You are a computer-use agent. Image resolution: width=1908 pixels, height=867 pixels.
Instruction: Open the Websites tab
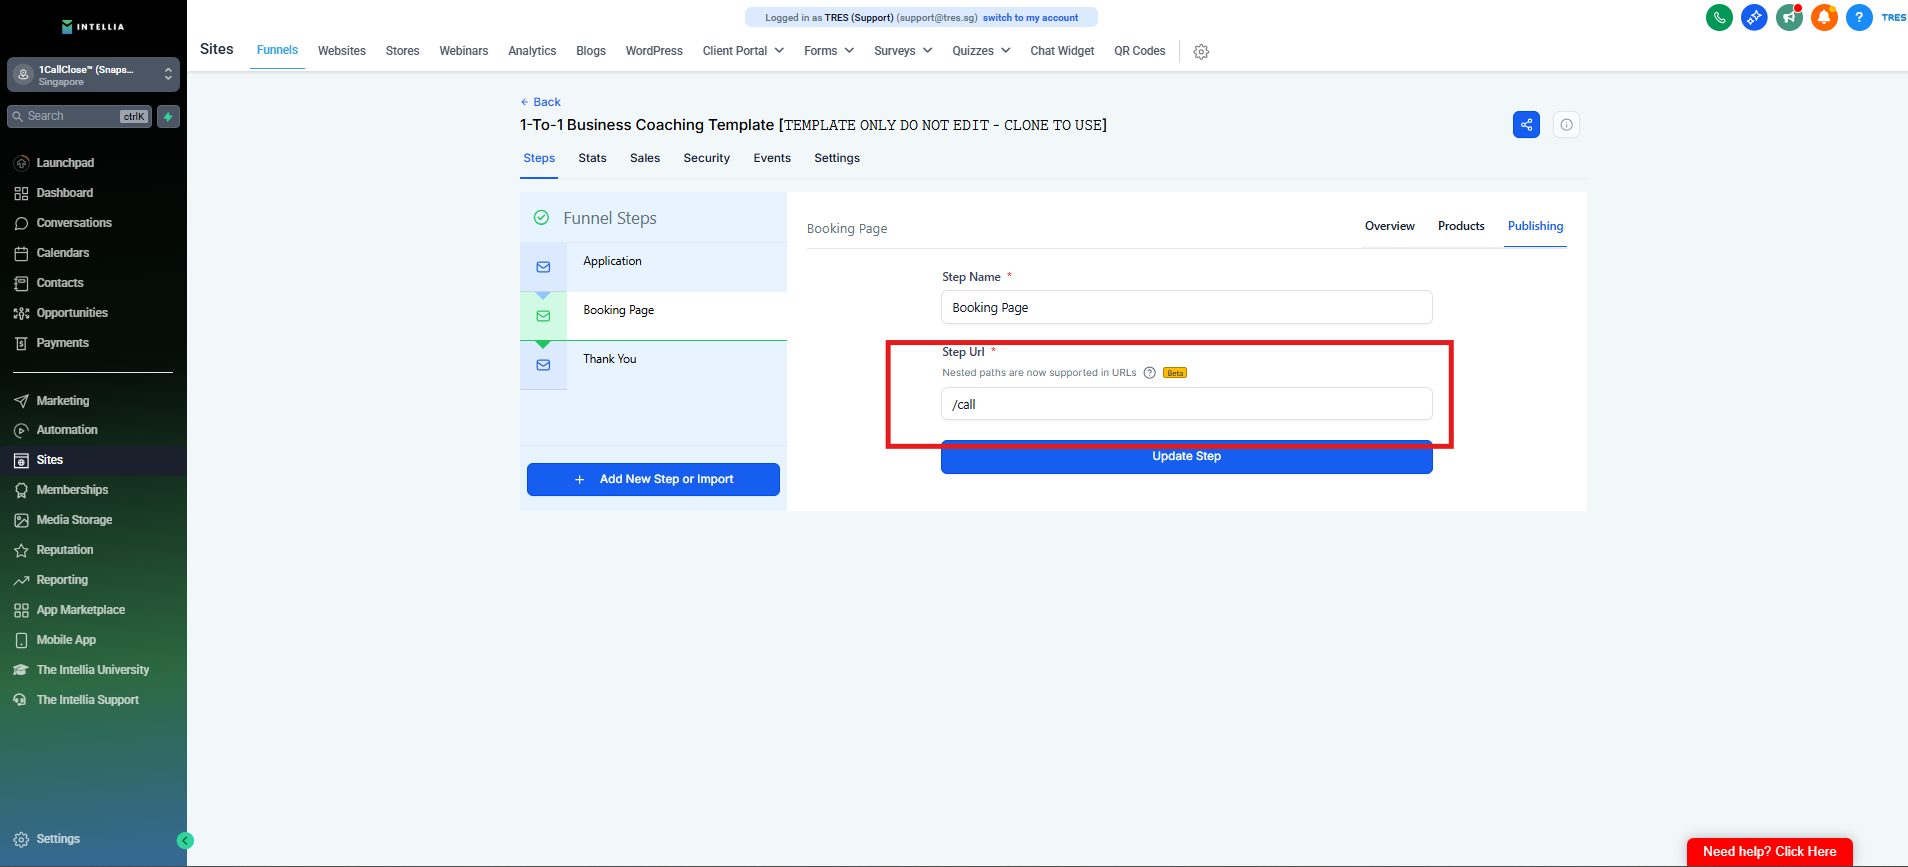click(x=342, y=51)
